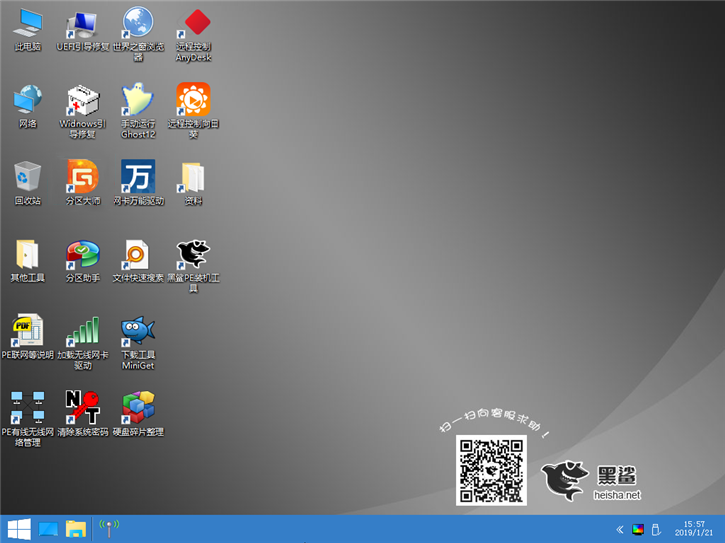This screenshot has width=725, height=543.
Task: Open 手动运行 Ghost12 shortcut
Action: pyautogui.click(x=137, y=100)
